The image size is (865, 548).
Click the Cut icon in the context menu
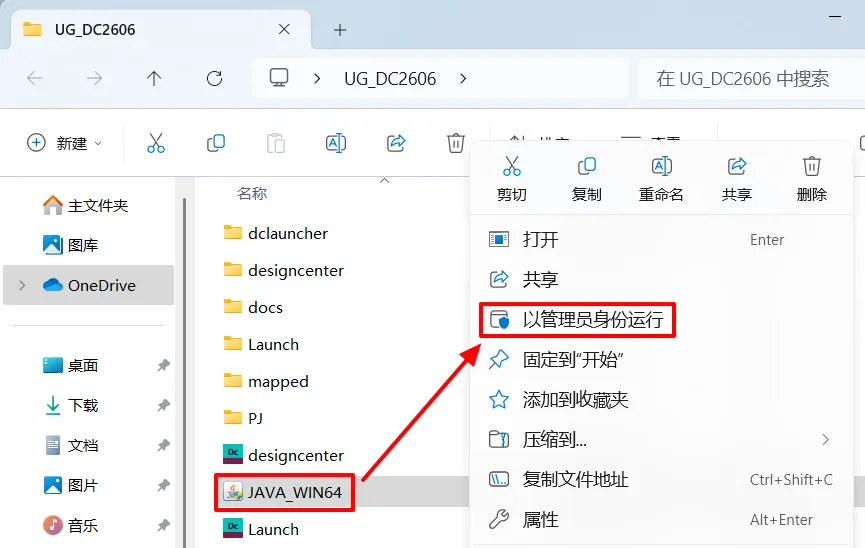511,166
